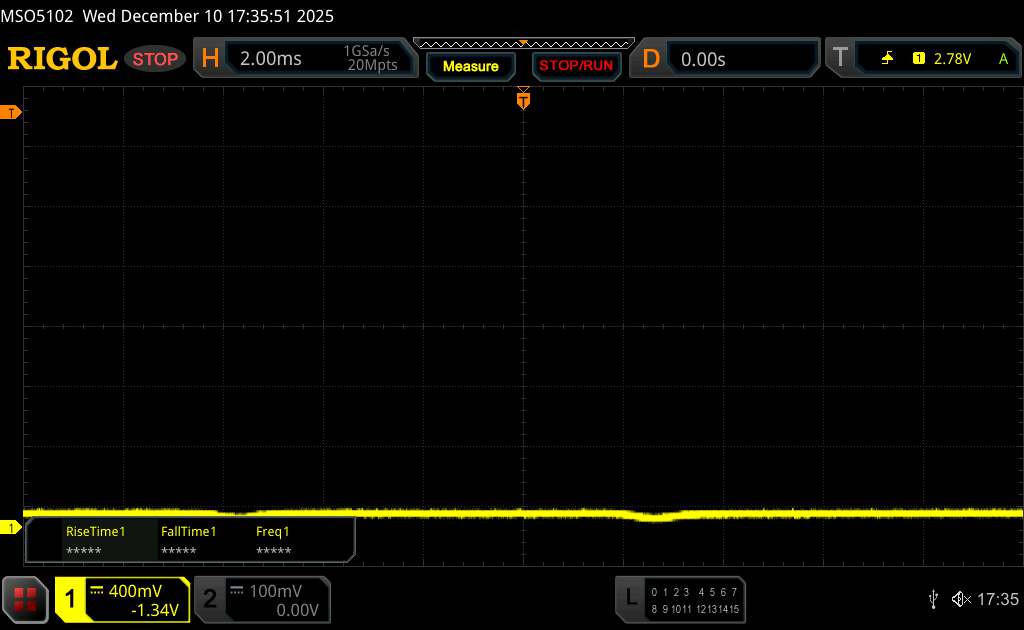Enable channel 2 at 100mV
This screenshot has height=630, width=1024.
260,599
